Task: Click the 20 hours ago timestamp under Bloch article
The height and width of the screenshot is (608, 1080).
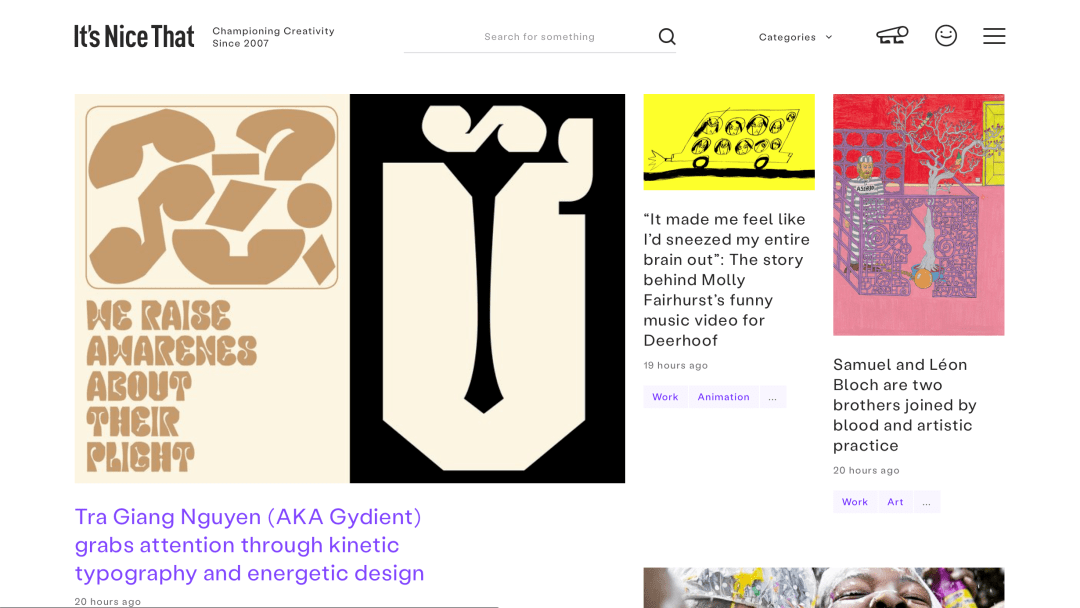Action: click(x=866, y=470)
